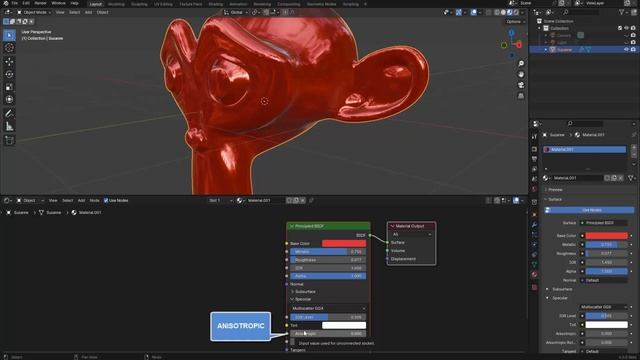Image resolution: width=640 pixels, height=360 pixels.
Task: Click Metallic slider in Principled BSDF node
Action: click(x=328, y=252)
